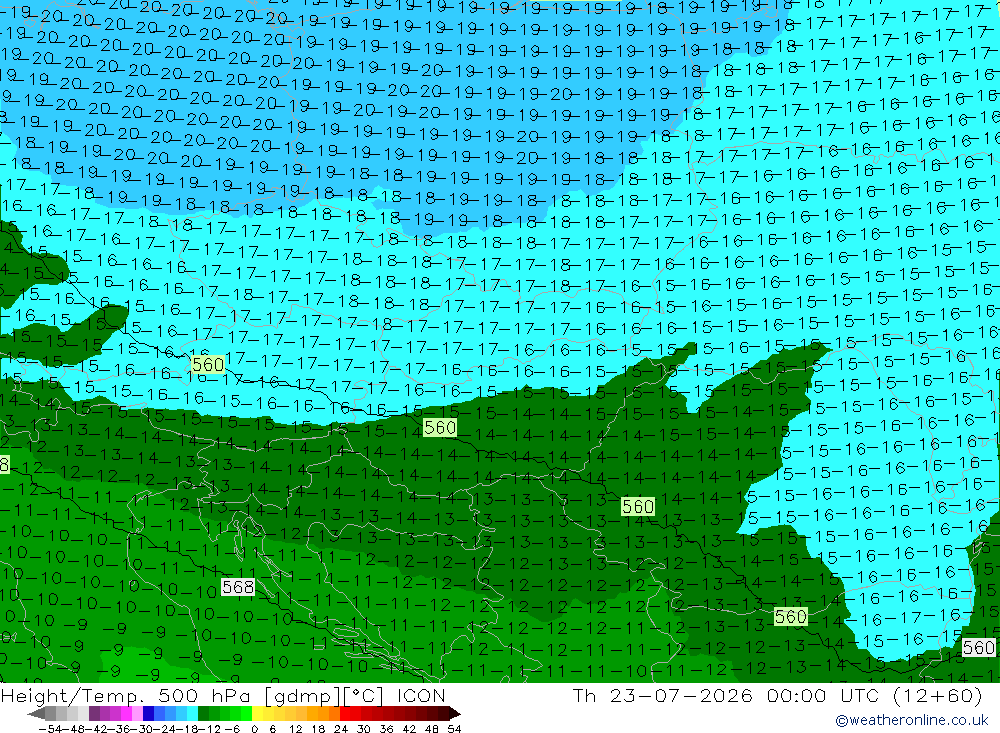Click the white-background 560 contour label
1000x733 pixels.
click(978, 648)
